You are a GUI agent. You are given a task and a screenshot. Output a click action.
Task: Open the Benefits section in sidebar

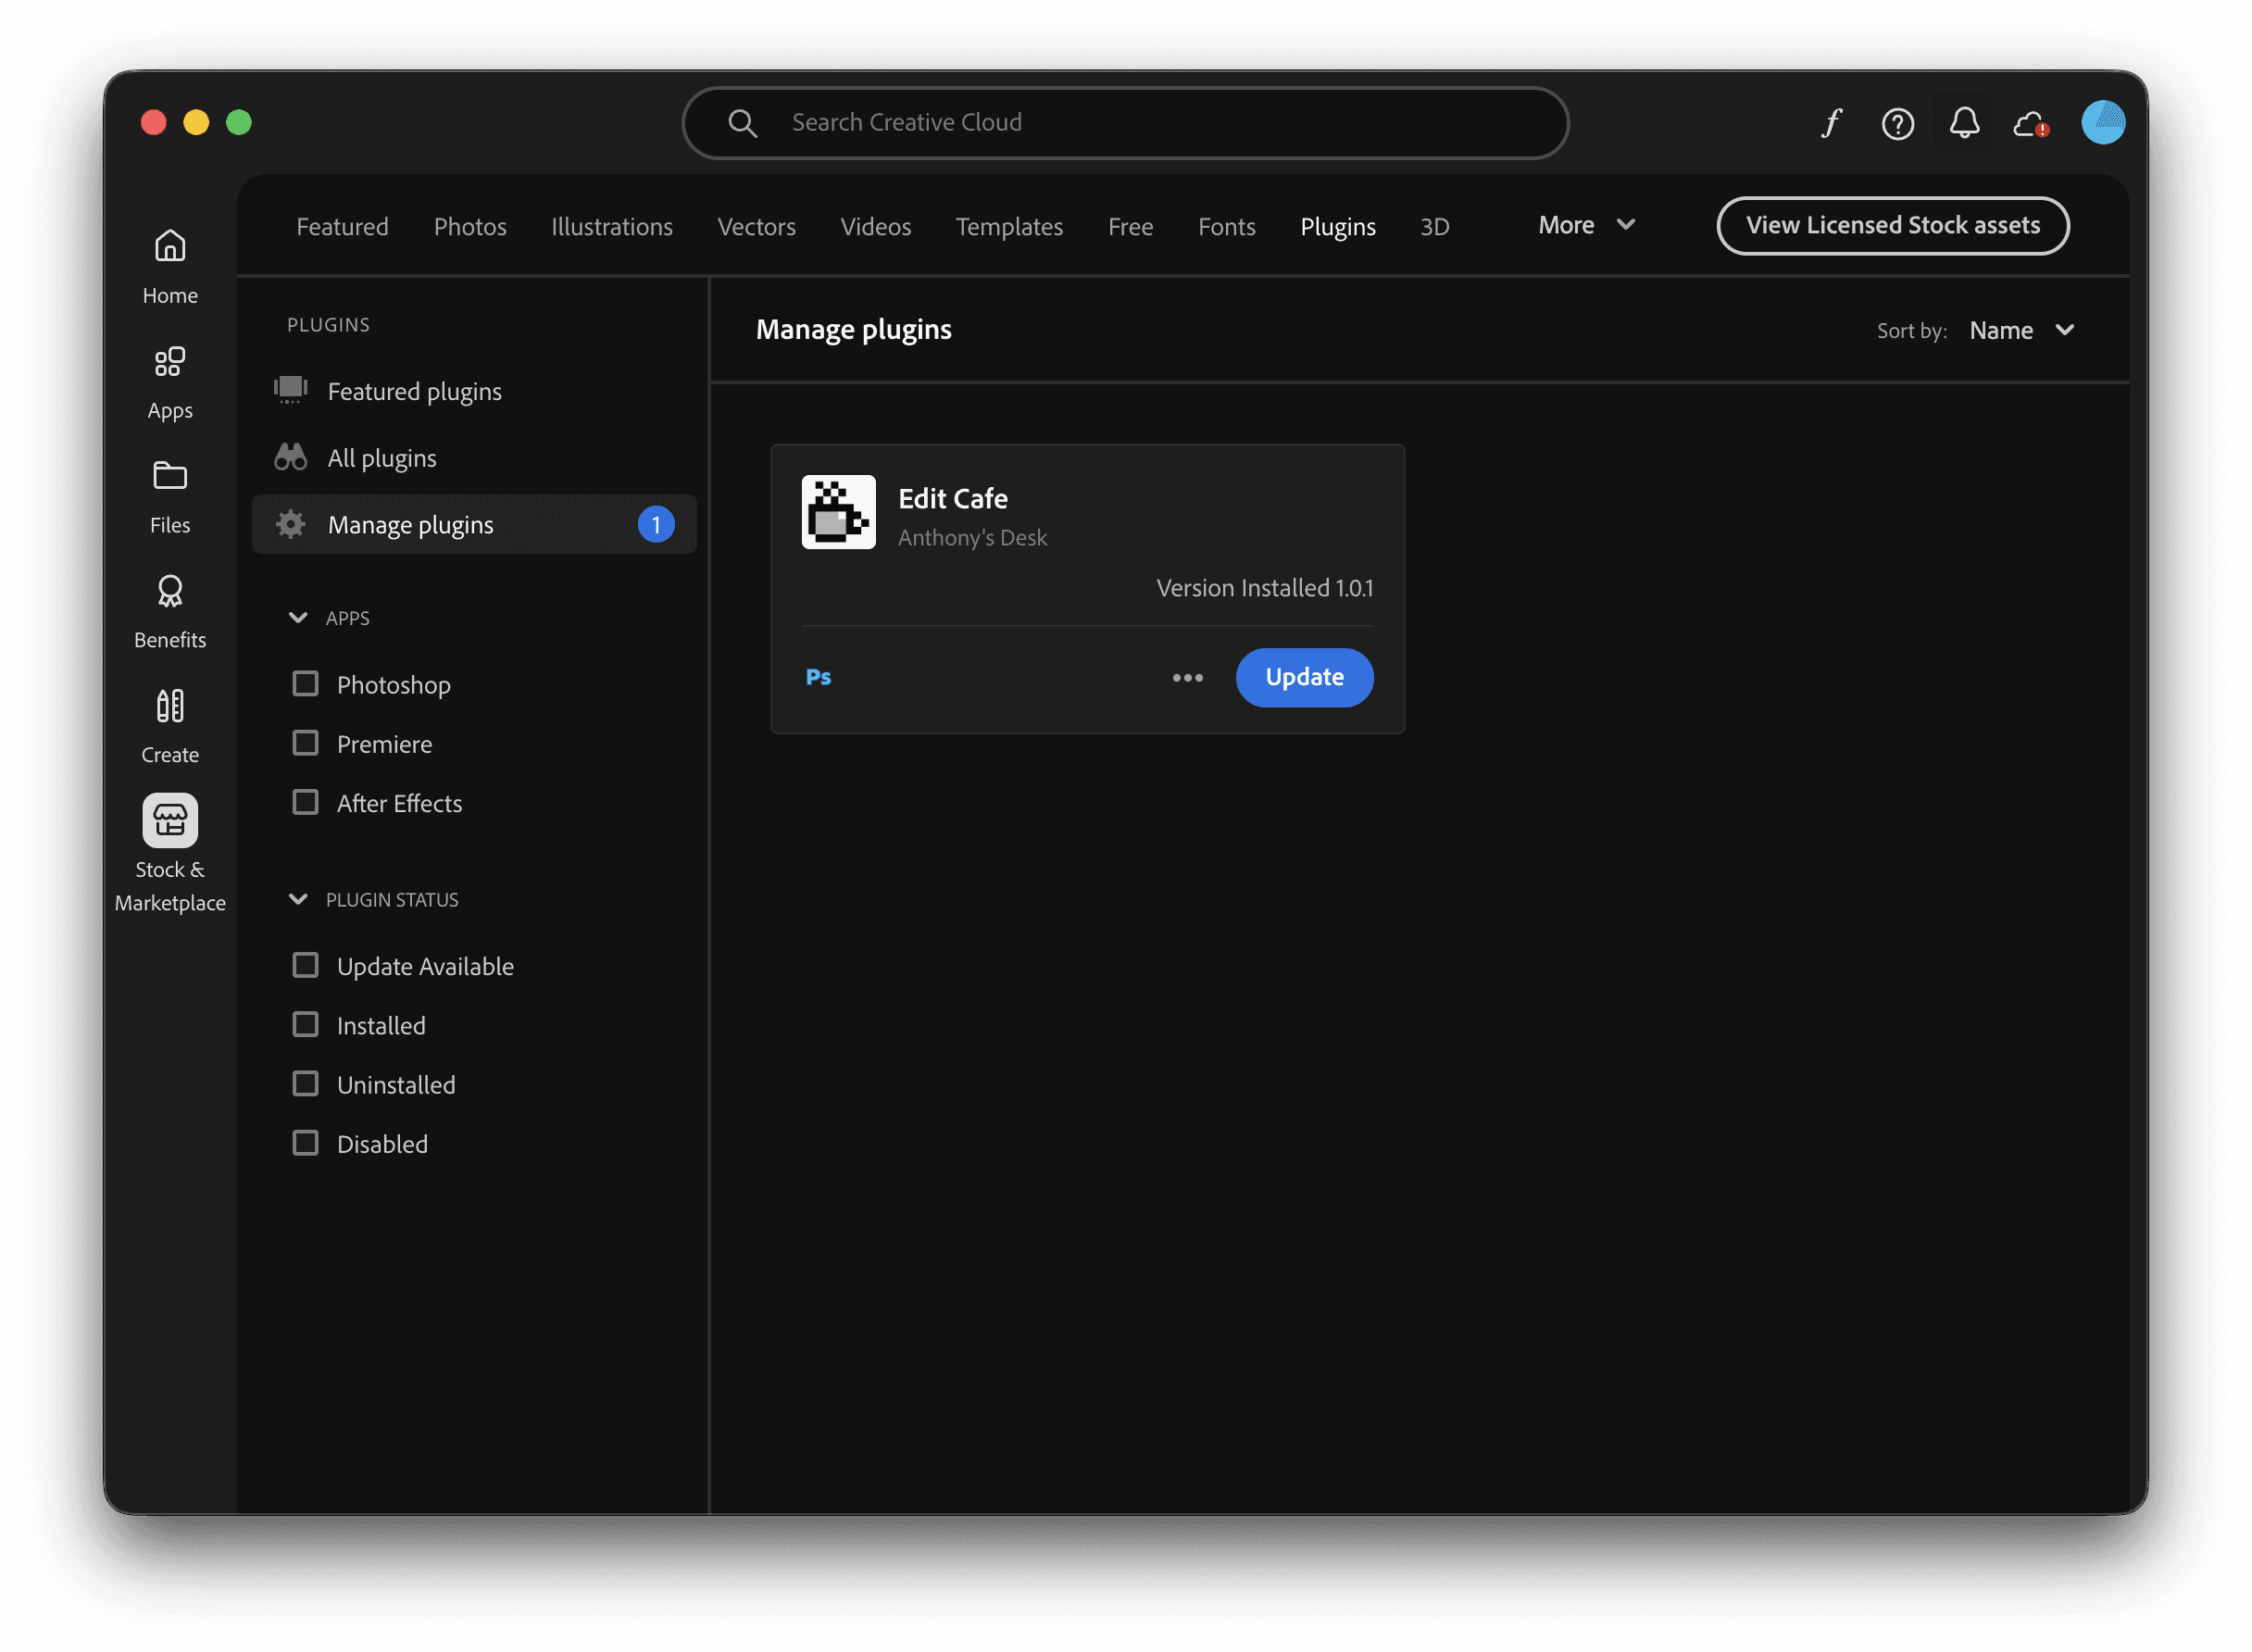[x=170, y=612]
